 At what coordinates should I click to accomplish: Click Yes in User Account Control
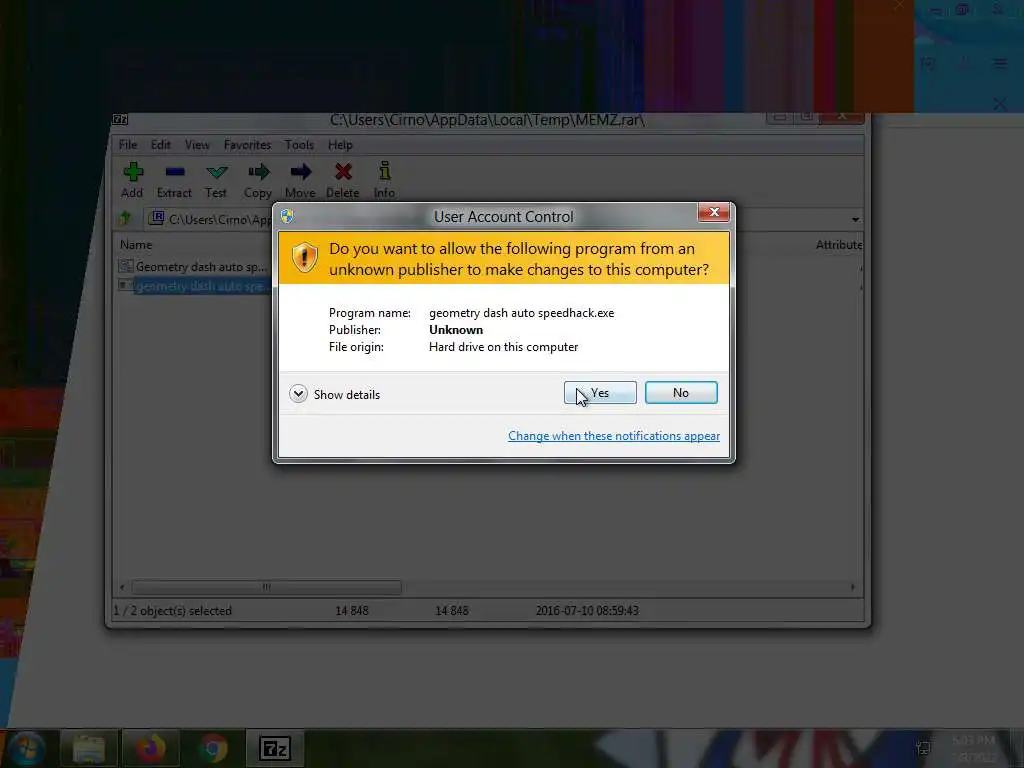coord(600,392)
